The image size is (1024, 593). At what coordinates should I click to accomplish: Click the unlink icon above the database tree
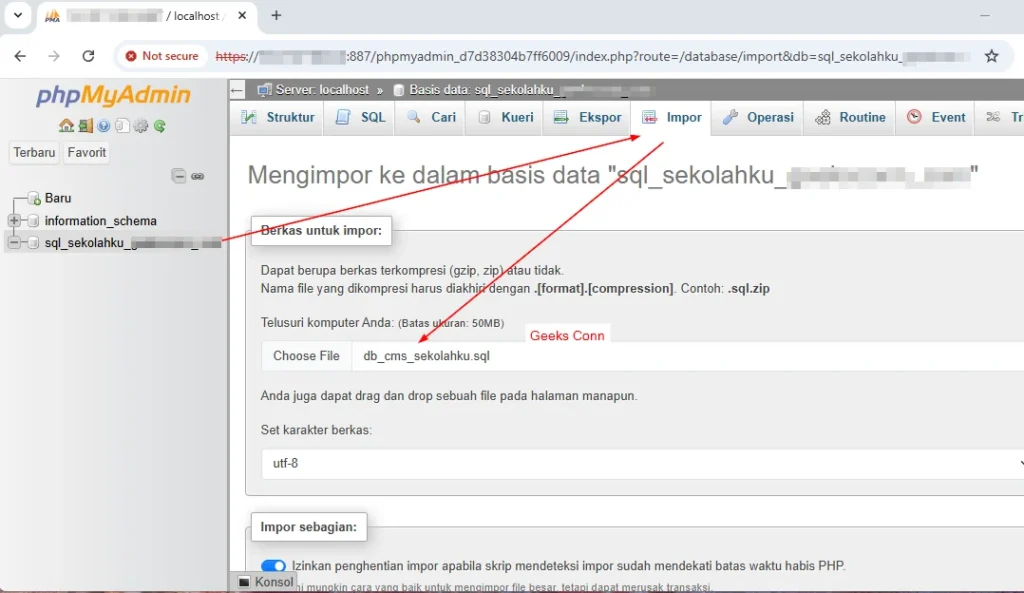pos(198,176)
